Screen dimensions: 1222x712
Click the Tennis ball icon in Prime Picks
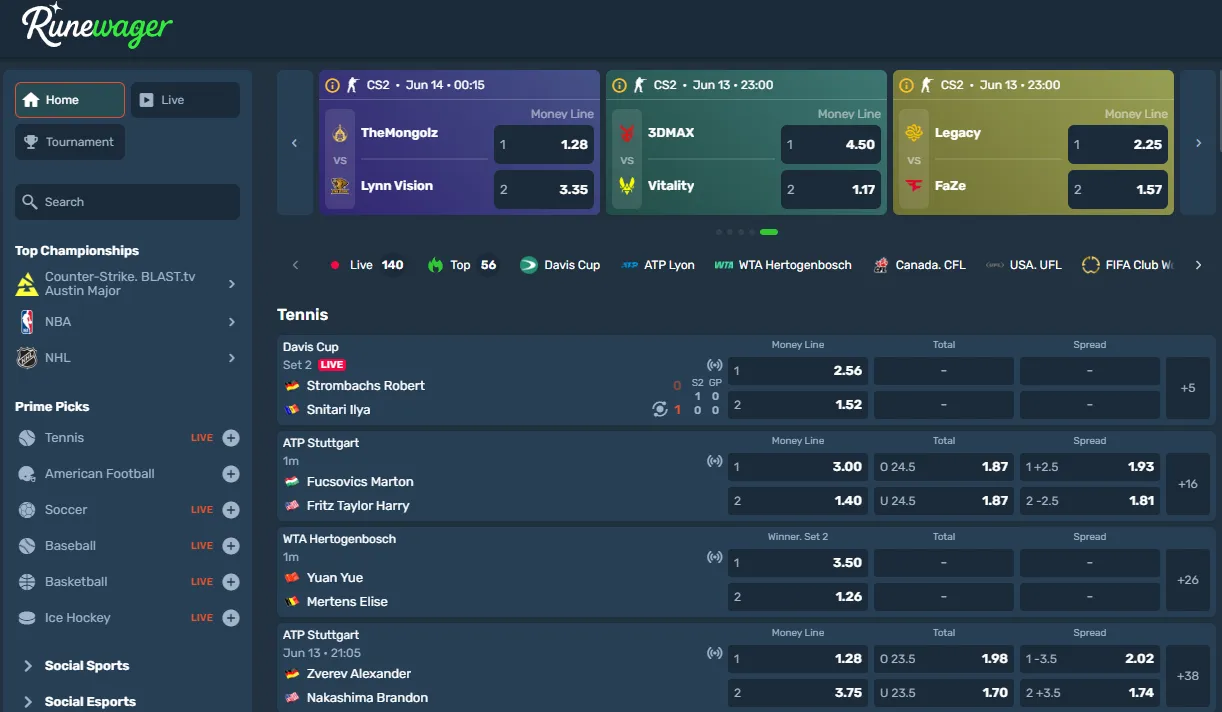[27, 438]
